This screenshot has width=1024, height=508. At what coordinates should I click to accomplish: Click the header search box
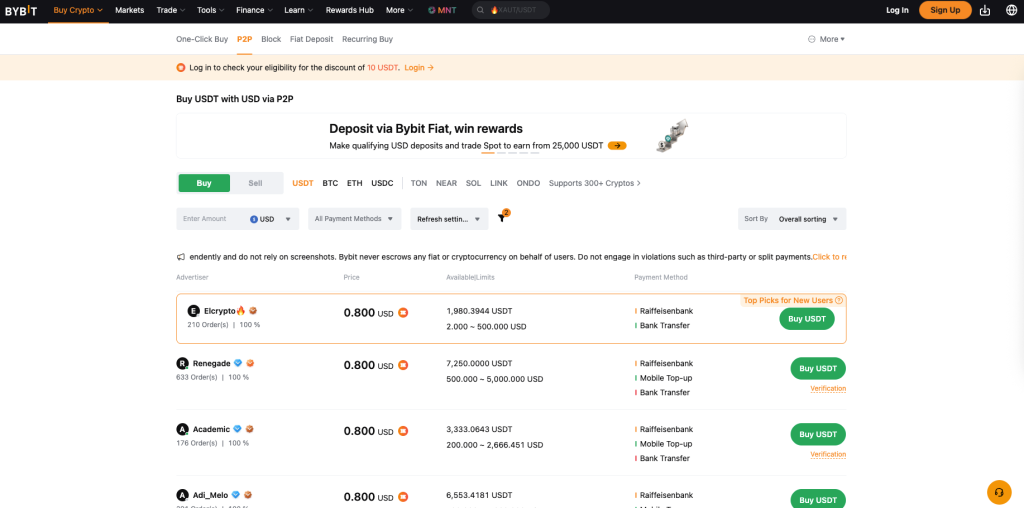point(511,10)
